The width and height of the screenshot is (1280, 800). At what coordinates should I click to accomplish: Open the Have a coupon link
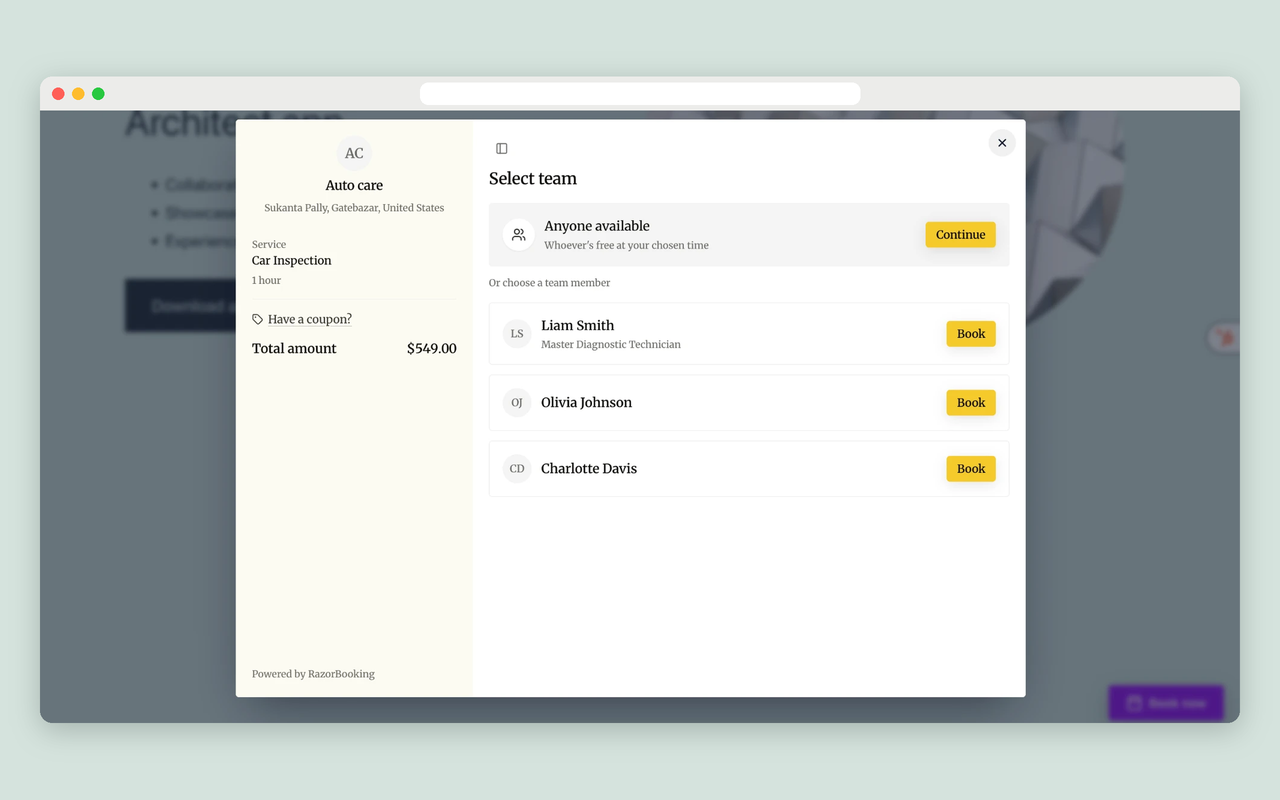tap(310, 319)
